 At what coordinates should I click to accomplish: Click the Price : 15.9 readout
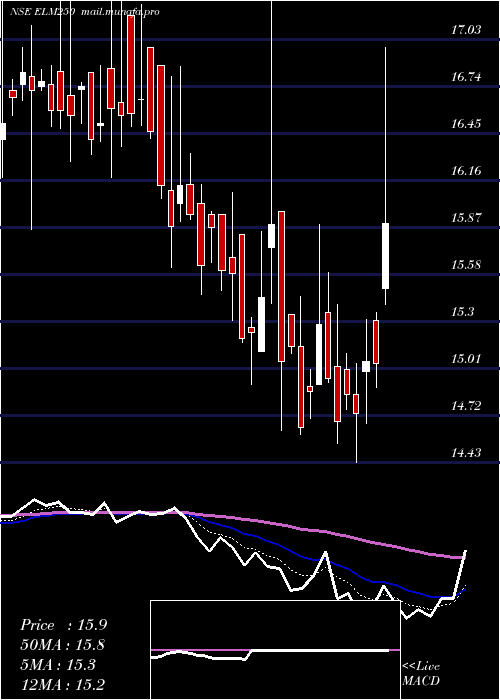pos(63,625)
